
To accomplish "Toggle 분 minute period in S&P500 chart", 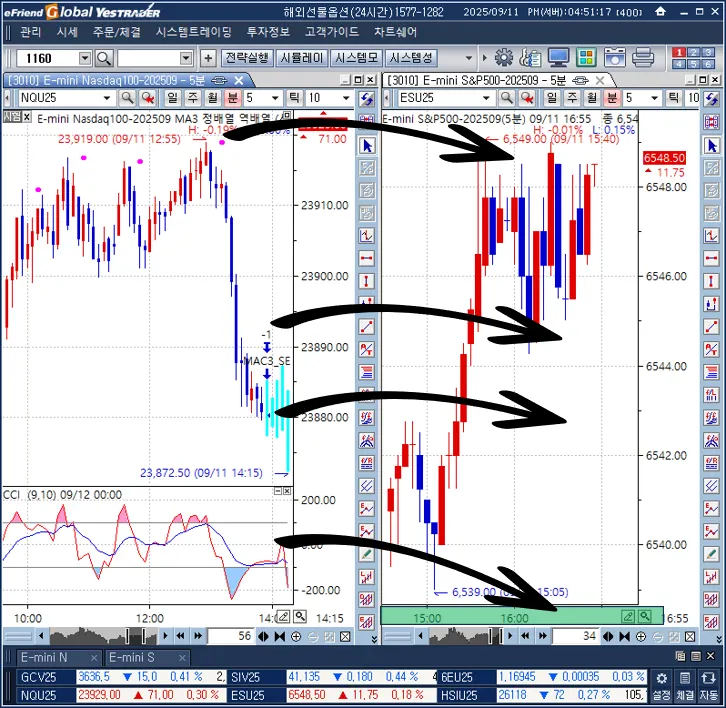I will coord(612,98).
